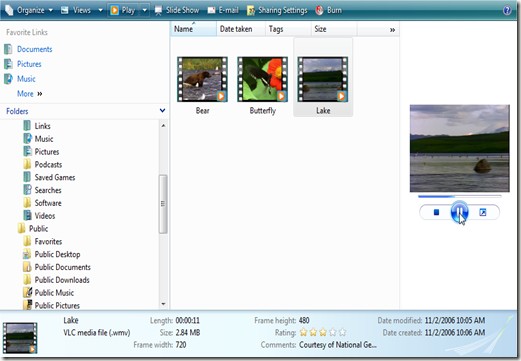521x361 pixels.
Task: Open Sharing Settings
Action: [277, 10]
